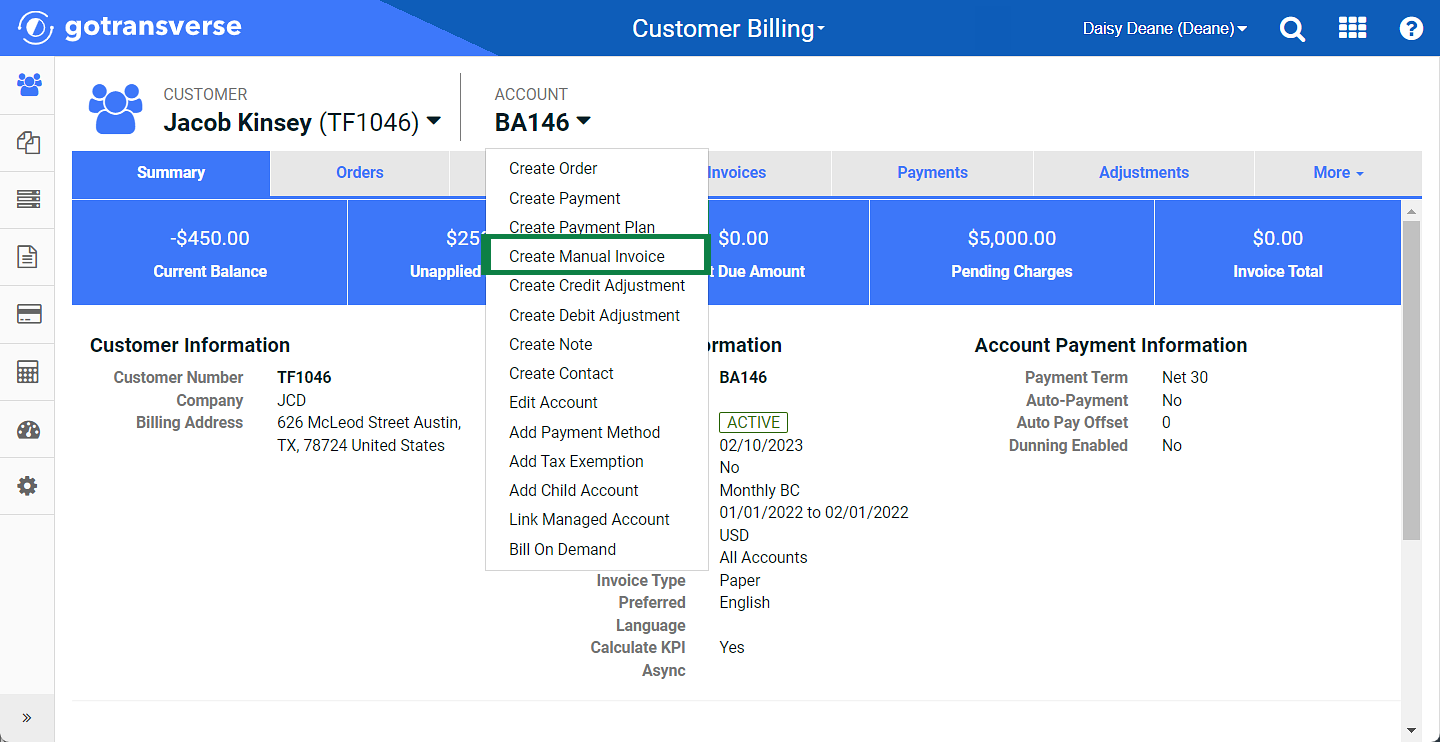Switch to the Summary tab

coord(171,173)
